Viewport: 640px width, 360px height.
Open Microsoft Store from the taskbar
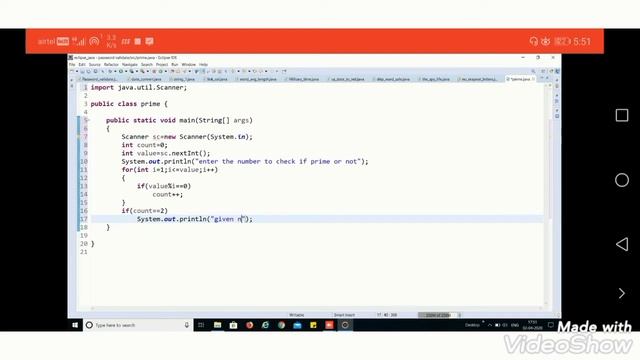coord(233,325)
